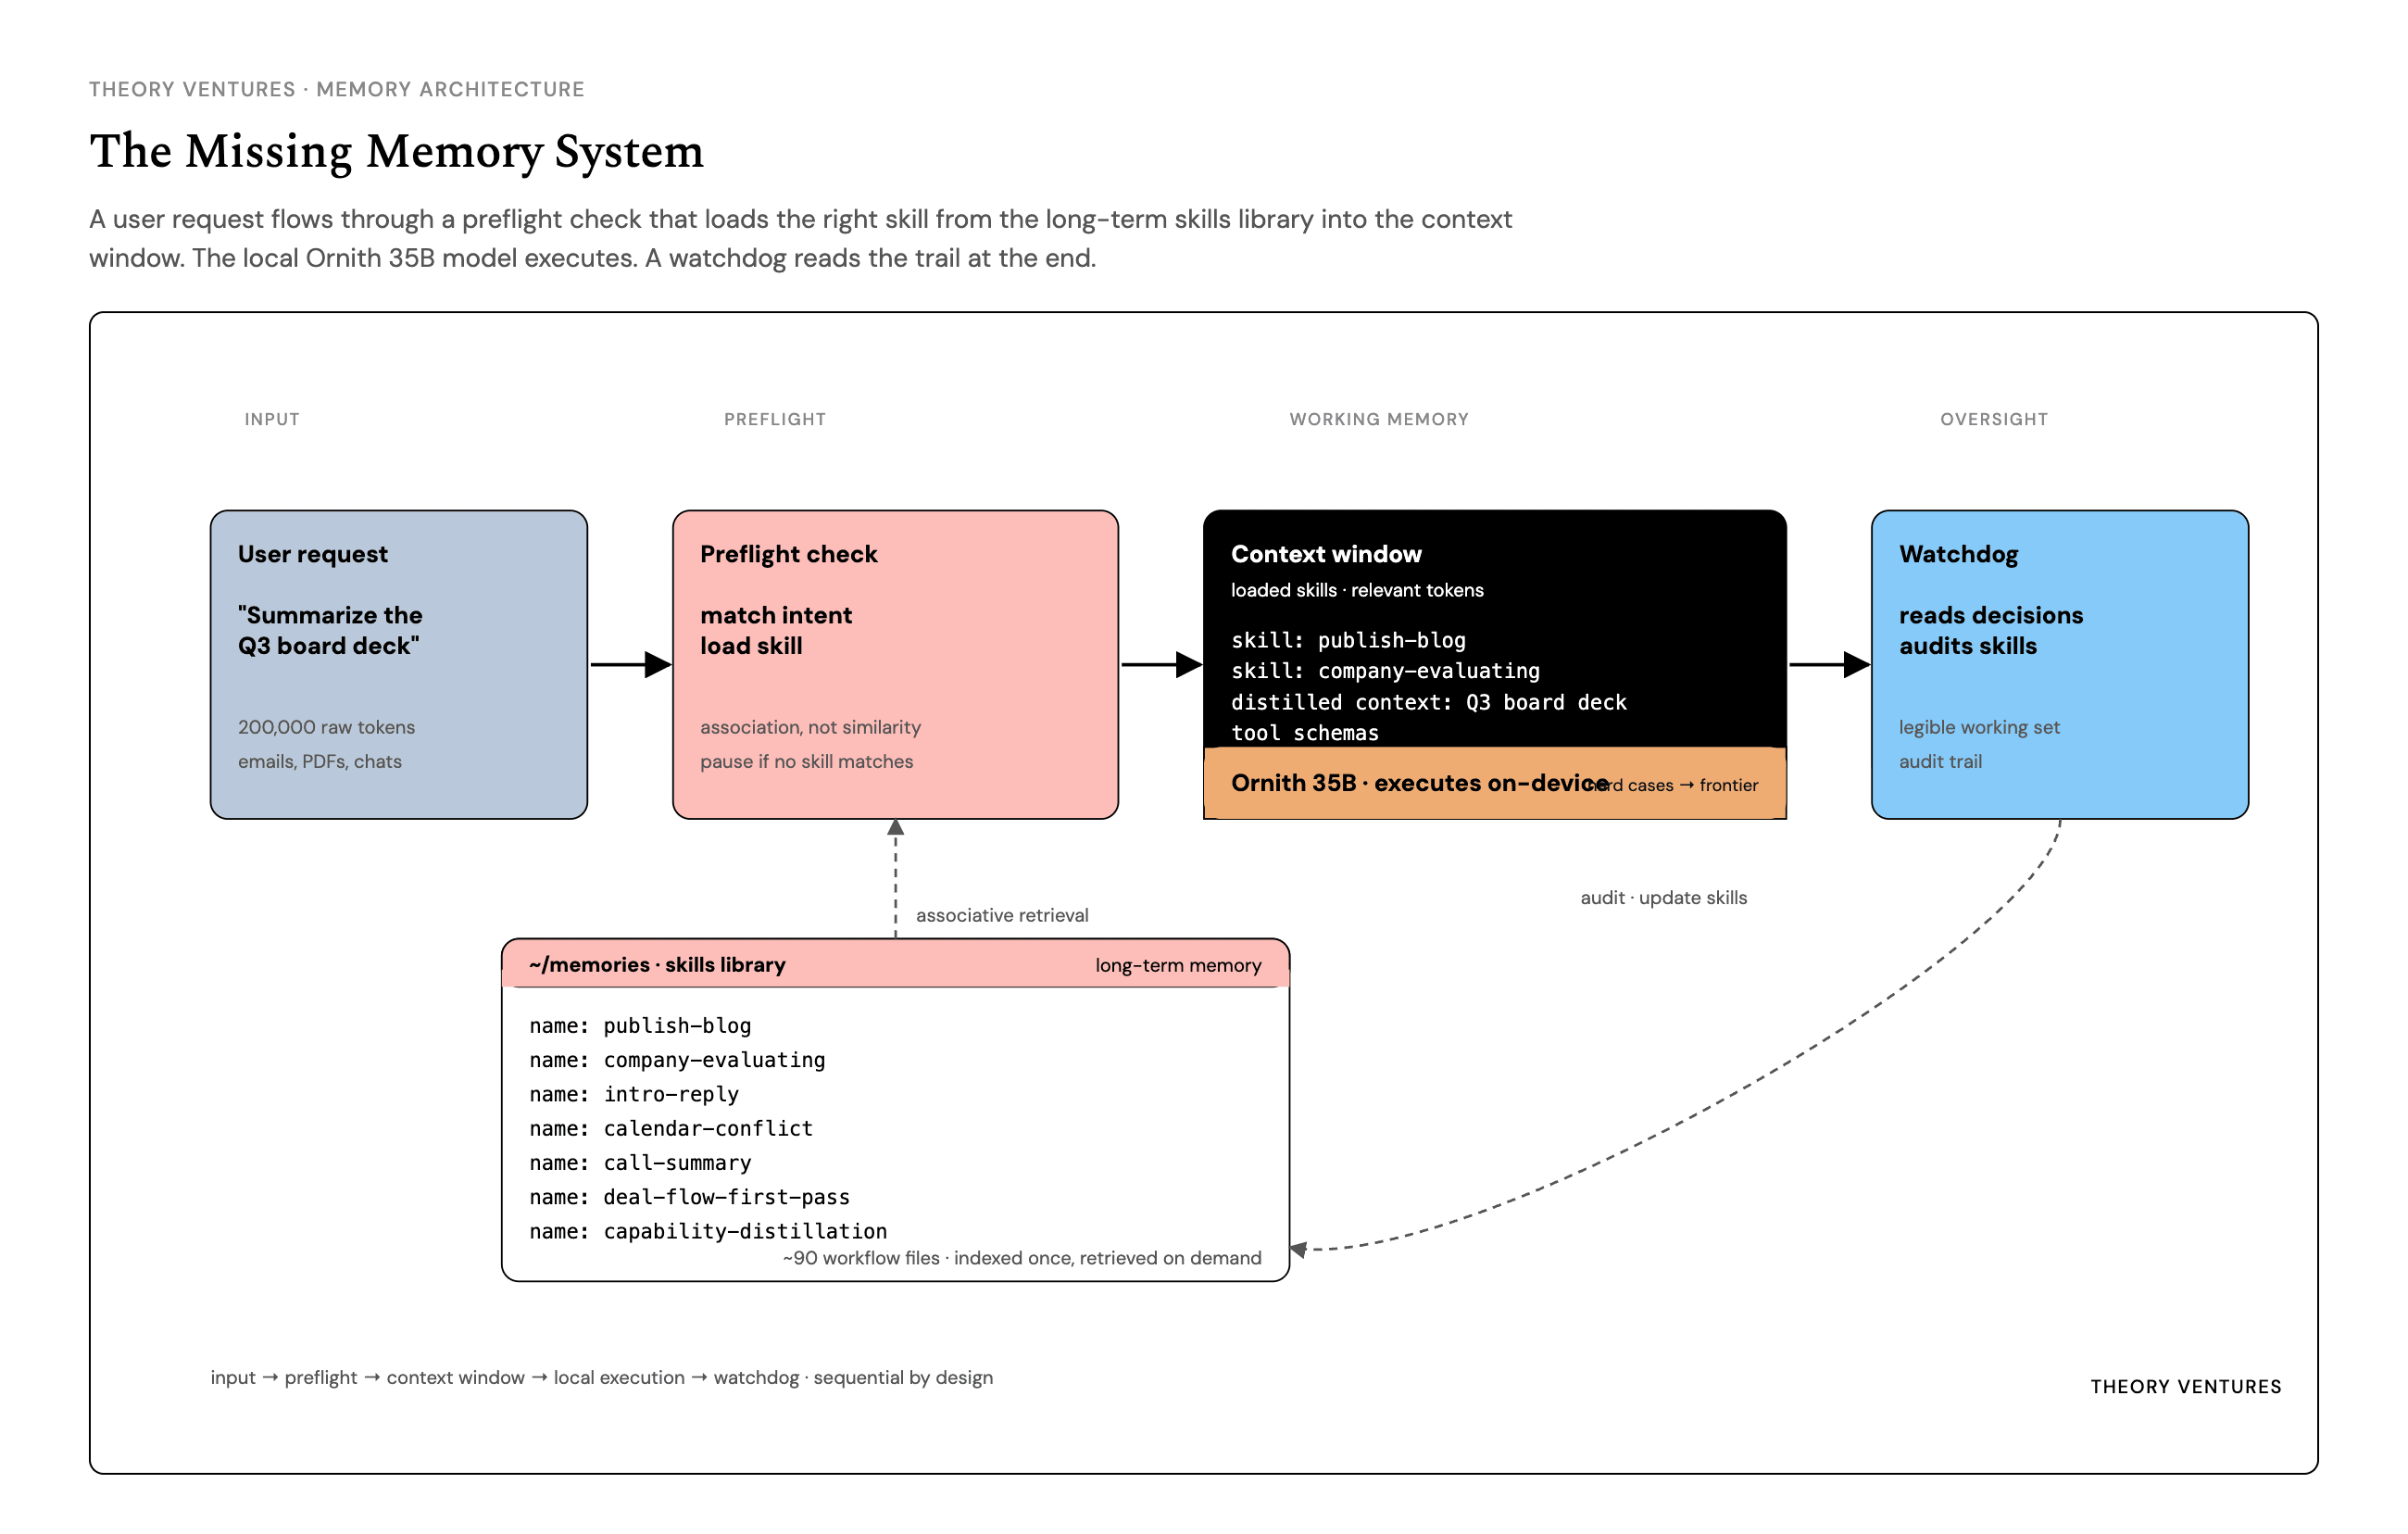
Task: Click the '200,000 raw tokens' note
Action: click(x=326, y=727)
